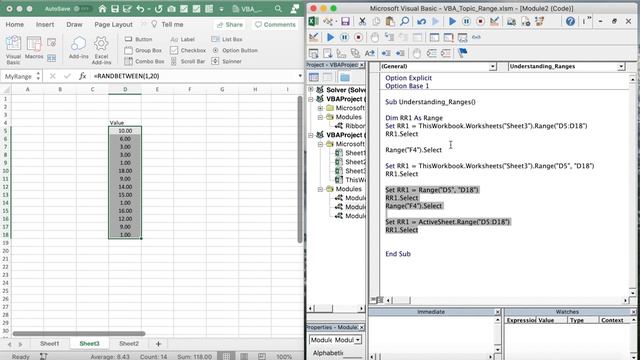640x360 pixels.
Task: Switch to Normal view in Excel status bar
Action: [227, 356]
